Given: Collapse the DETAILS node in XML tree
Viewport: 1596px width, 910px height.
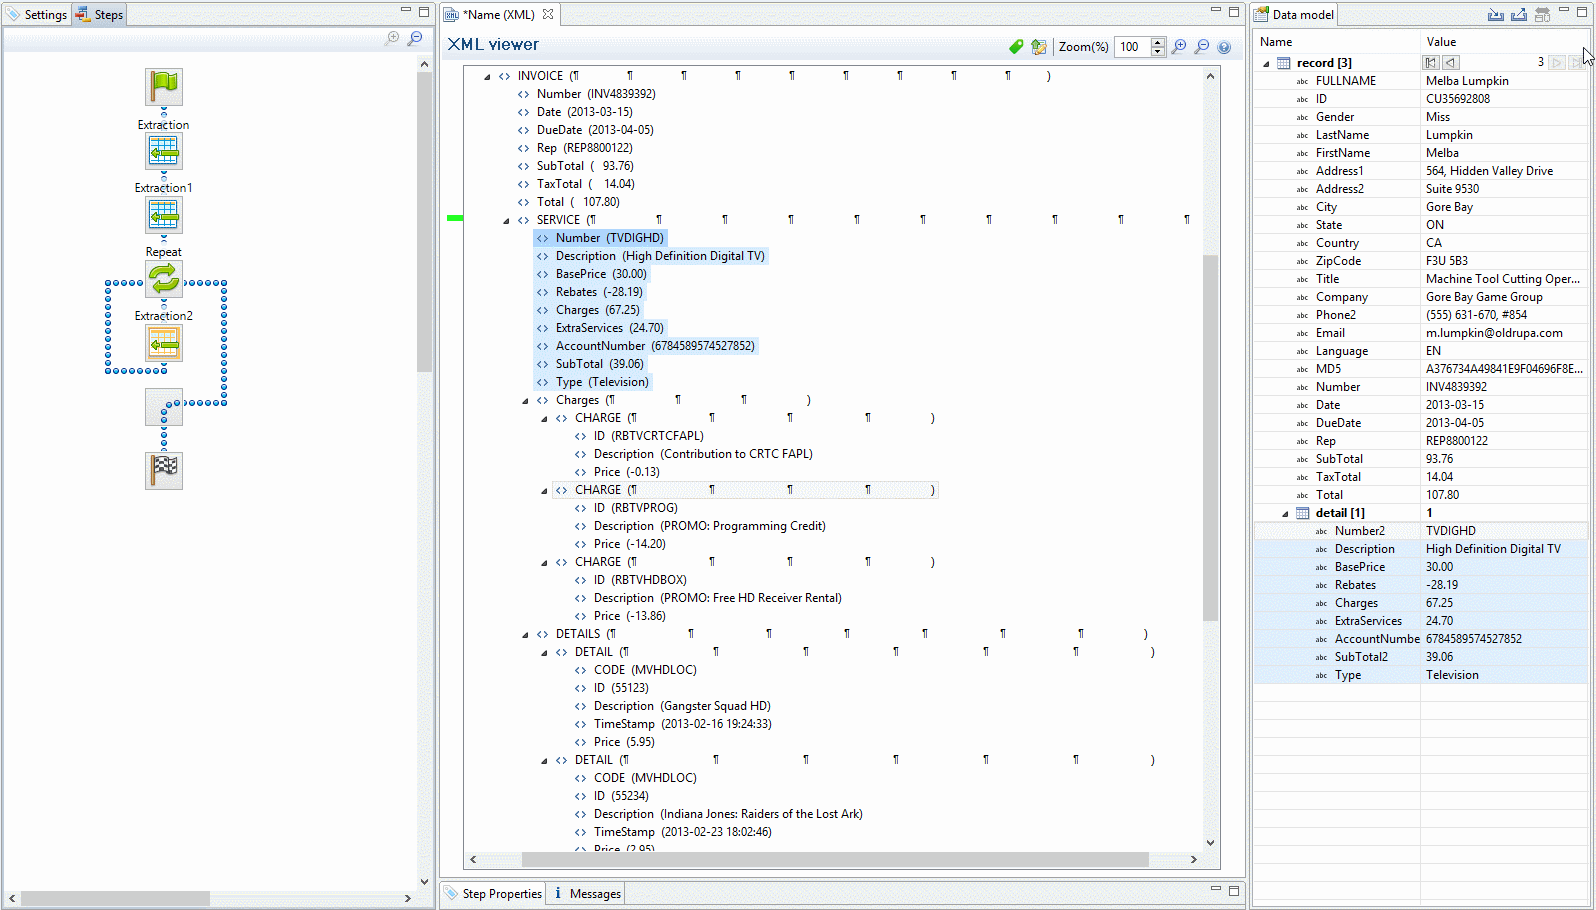Looking at the screenshot, I should pyautogui.click(x=525, y=634).
